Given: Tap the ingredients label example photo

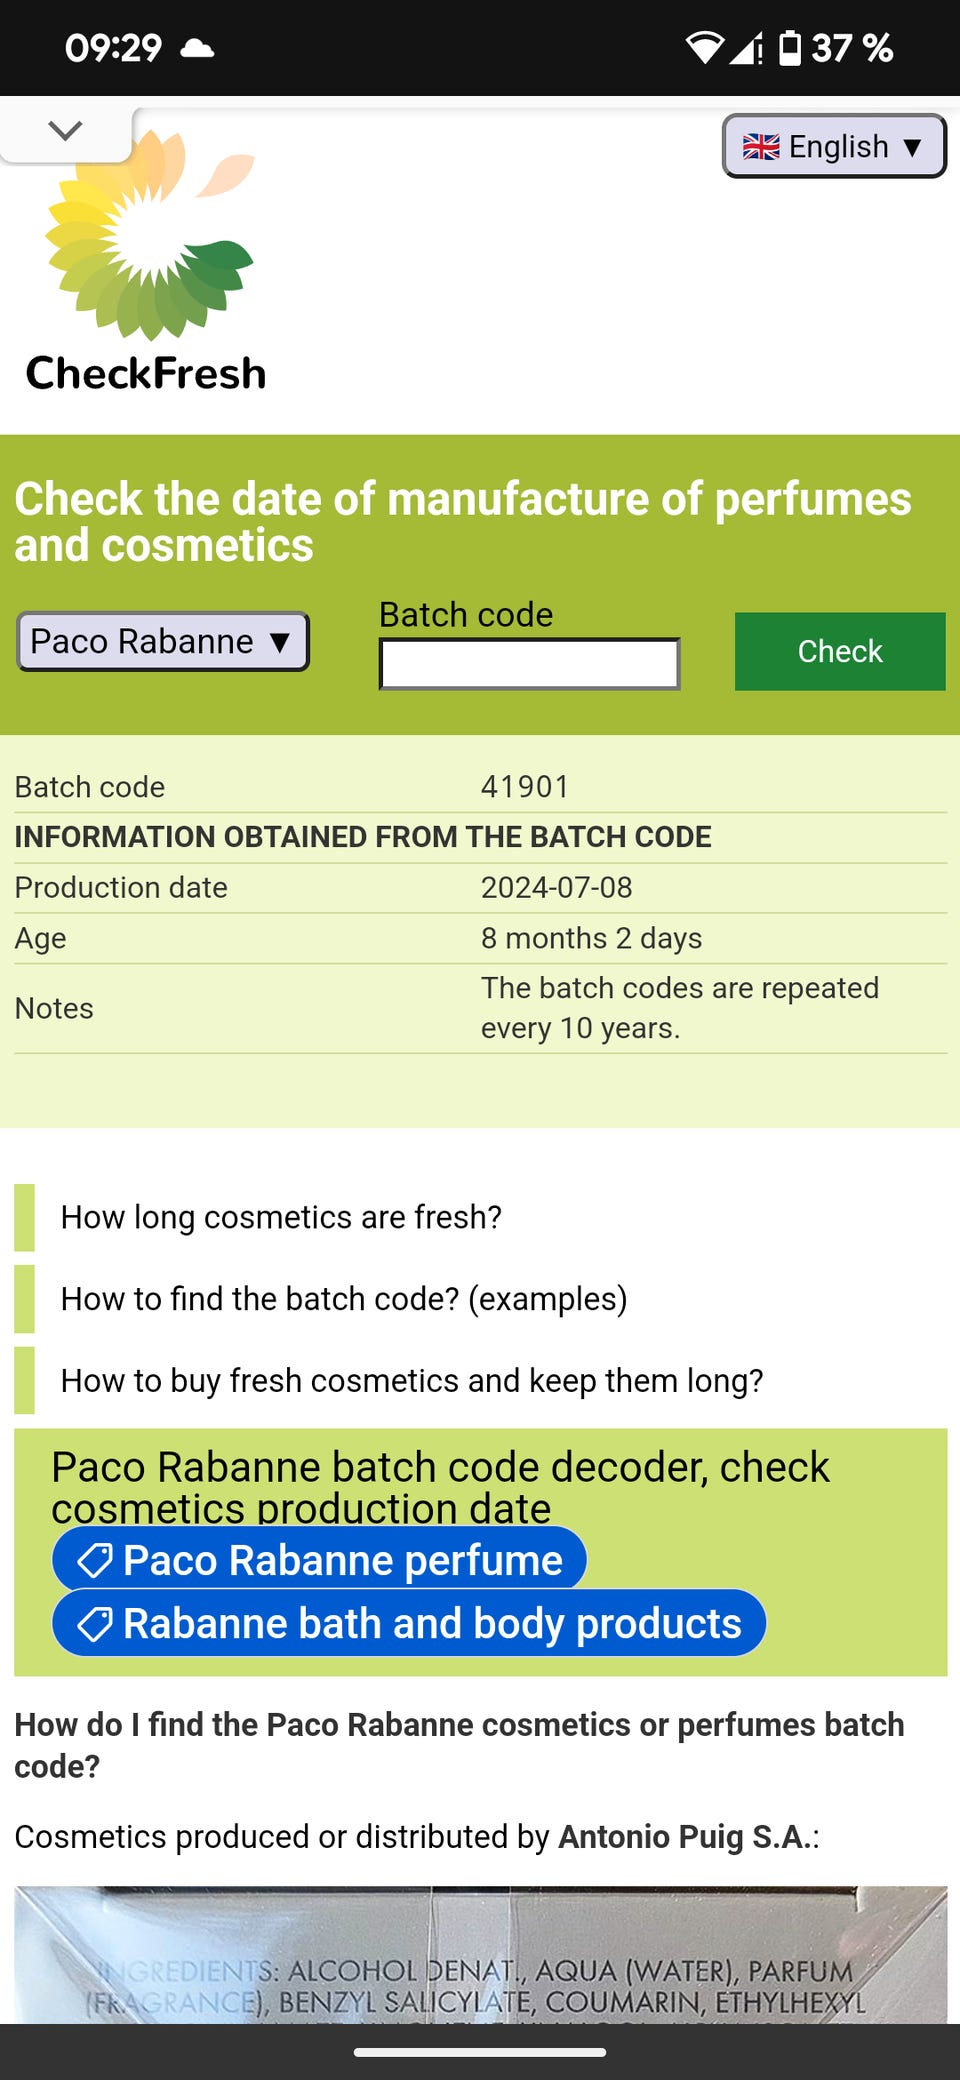Looking at the screenshot, I should (480, 1955).
